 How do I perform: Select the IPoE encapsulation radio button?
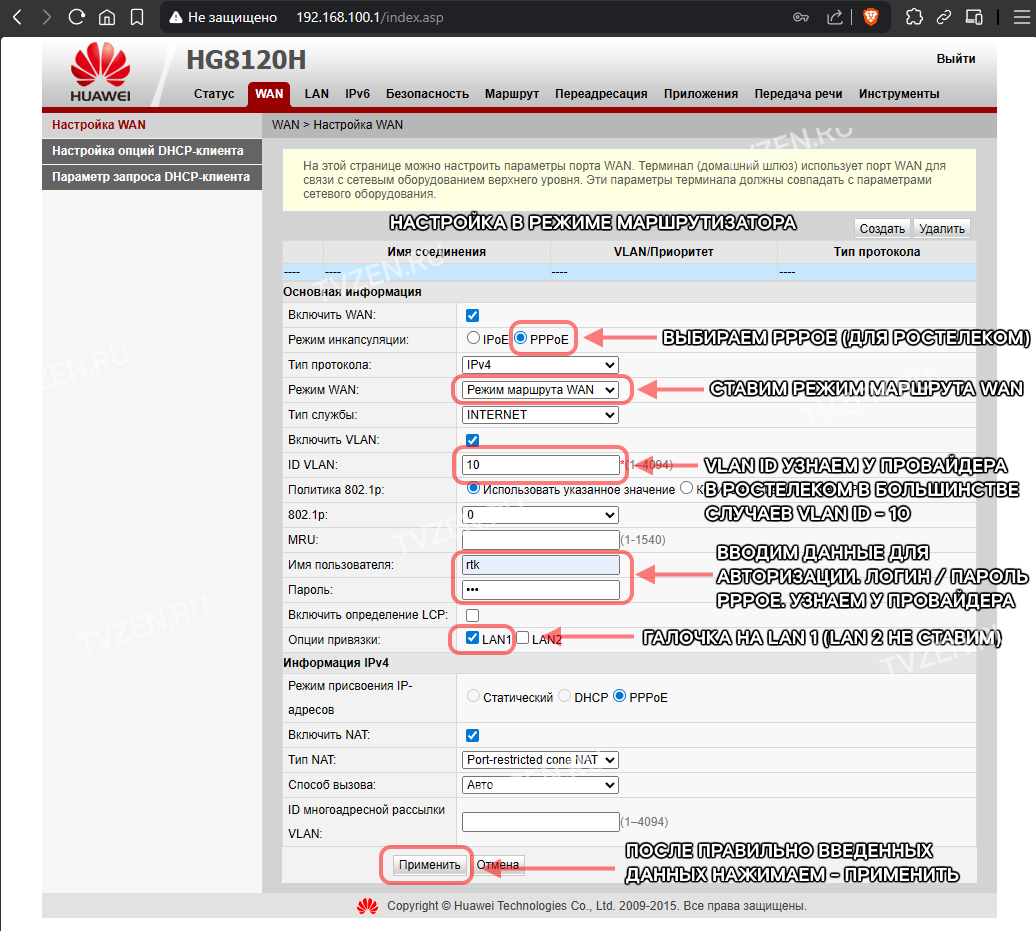tap(473, 338)
